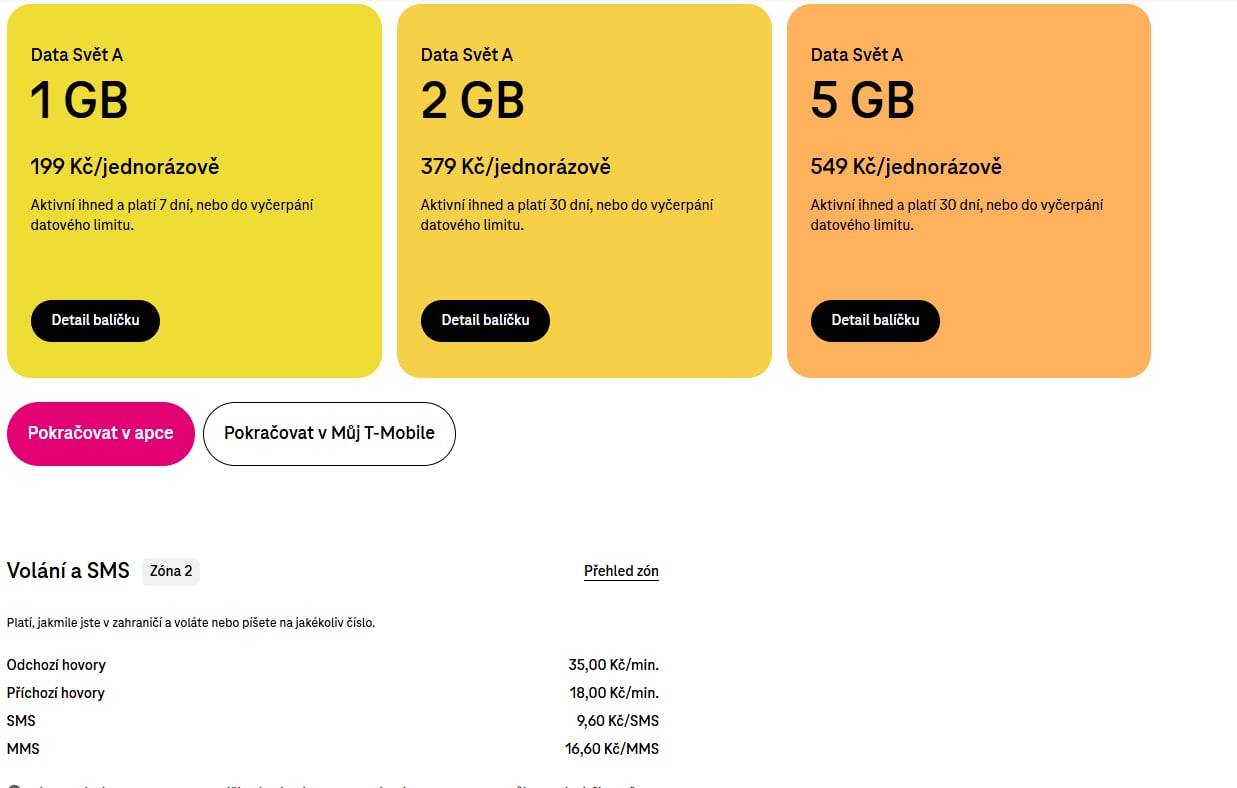Click the 16,60 Kč/MMS price value
1237x788 pixels.
point(612,749)
